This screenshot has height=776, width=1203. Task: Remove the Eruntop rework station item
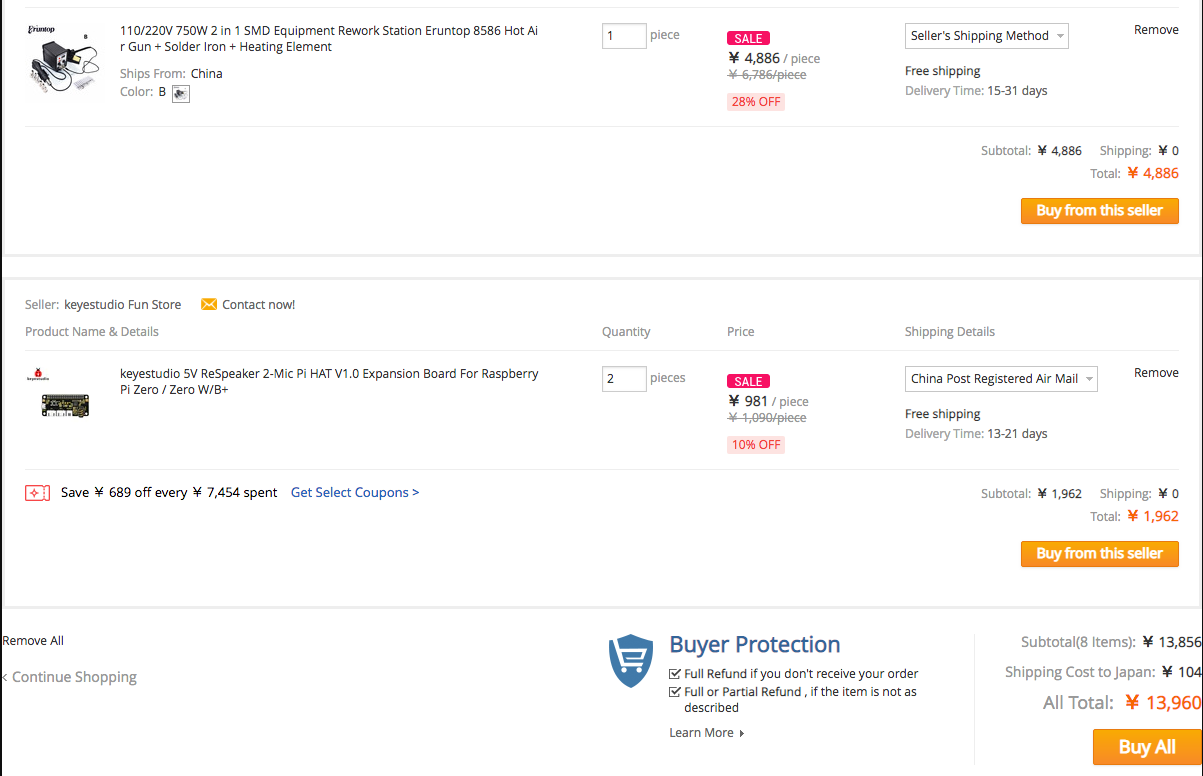1156,30
